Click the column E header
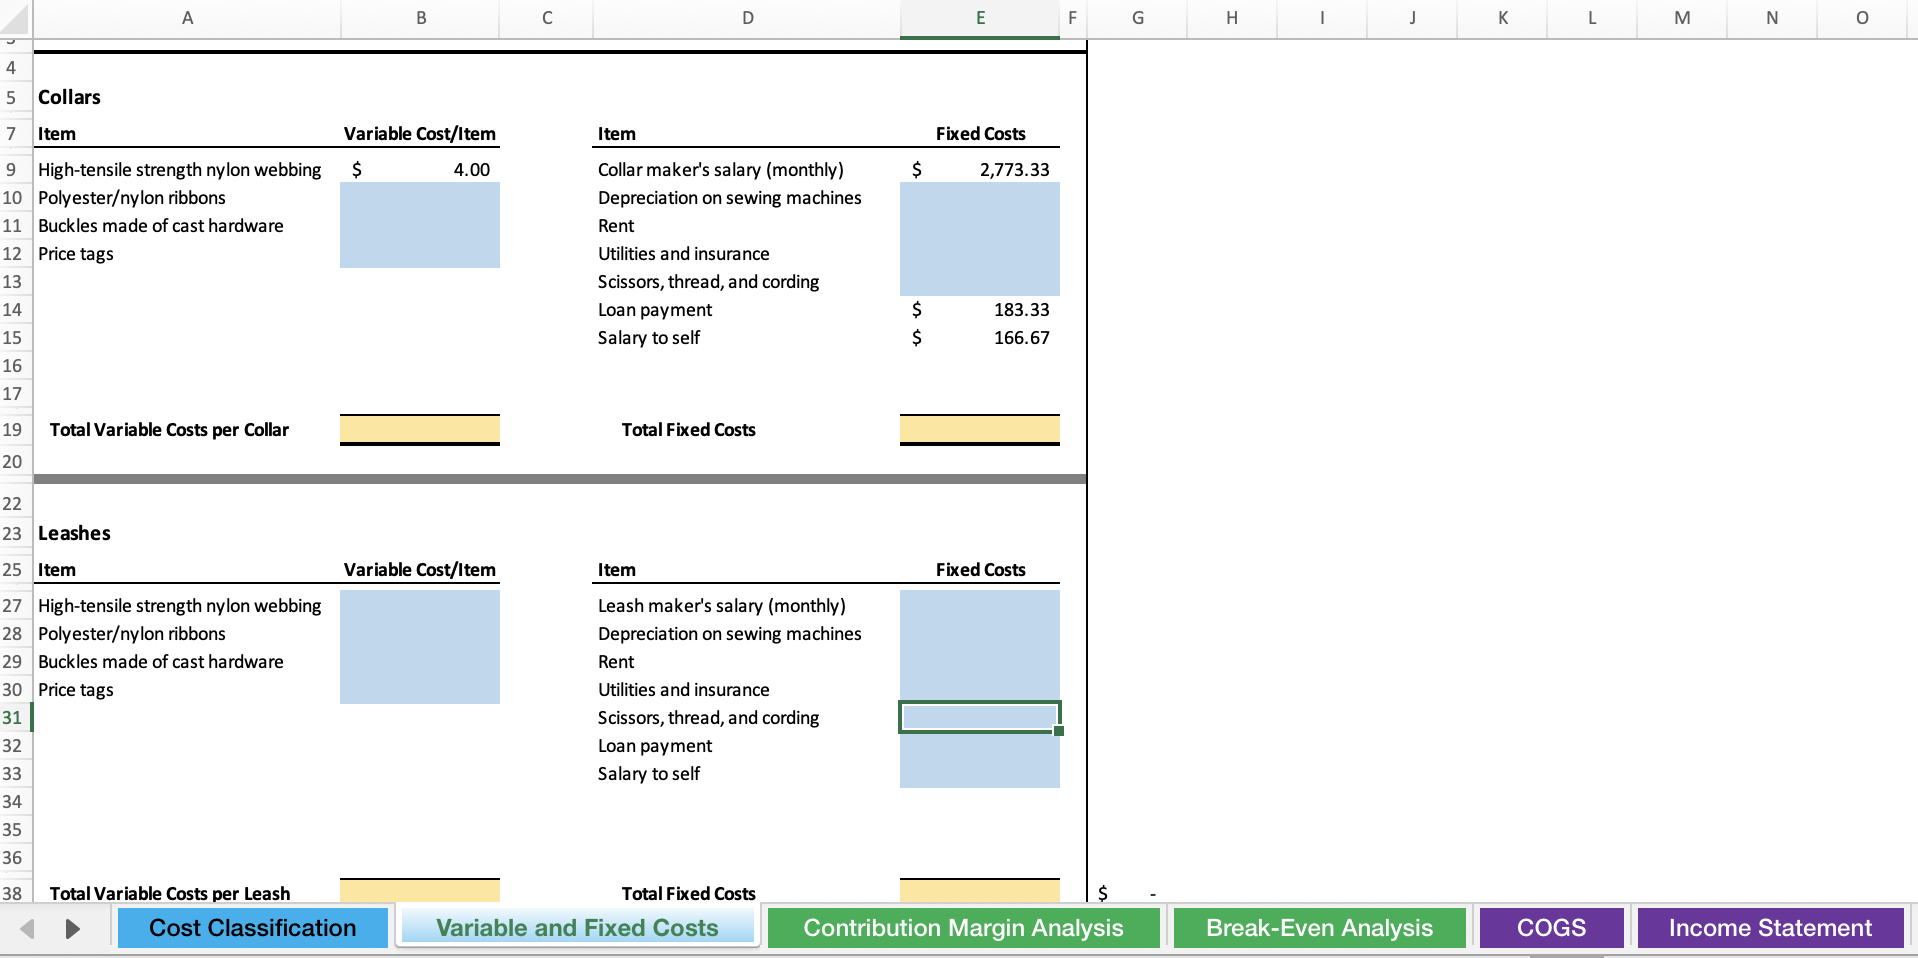Viewport: 1918px width, 958px height. click(x=978, y=18)
